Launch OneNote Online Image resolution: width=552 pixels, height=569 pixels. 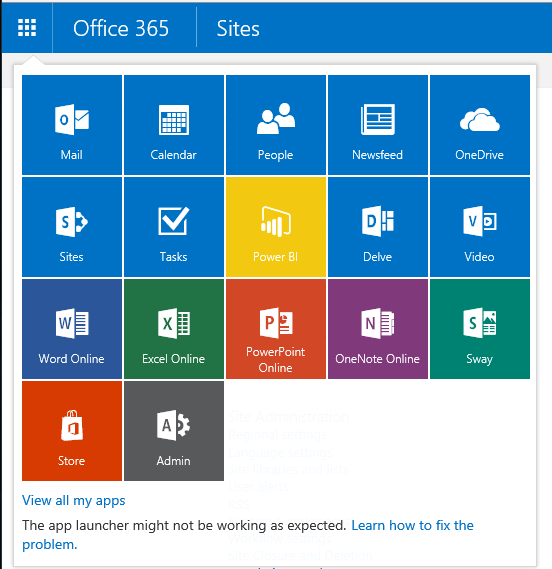pyautogui.click(x=378, y=329)
